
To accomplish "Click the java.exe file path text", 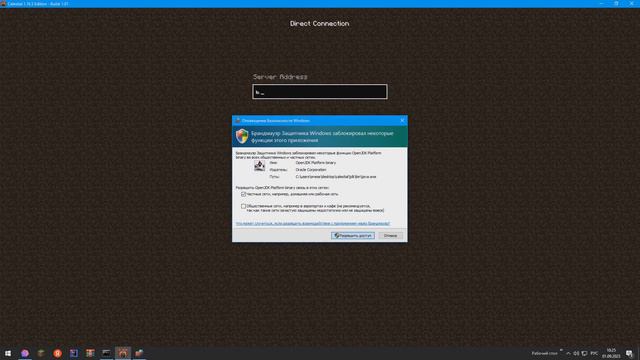I will 336,177.
